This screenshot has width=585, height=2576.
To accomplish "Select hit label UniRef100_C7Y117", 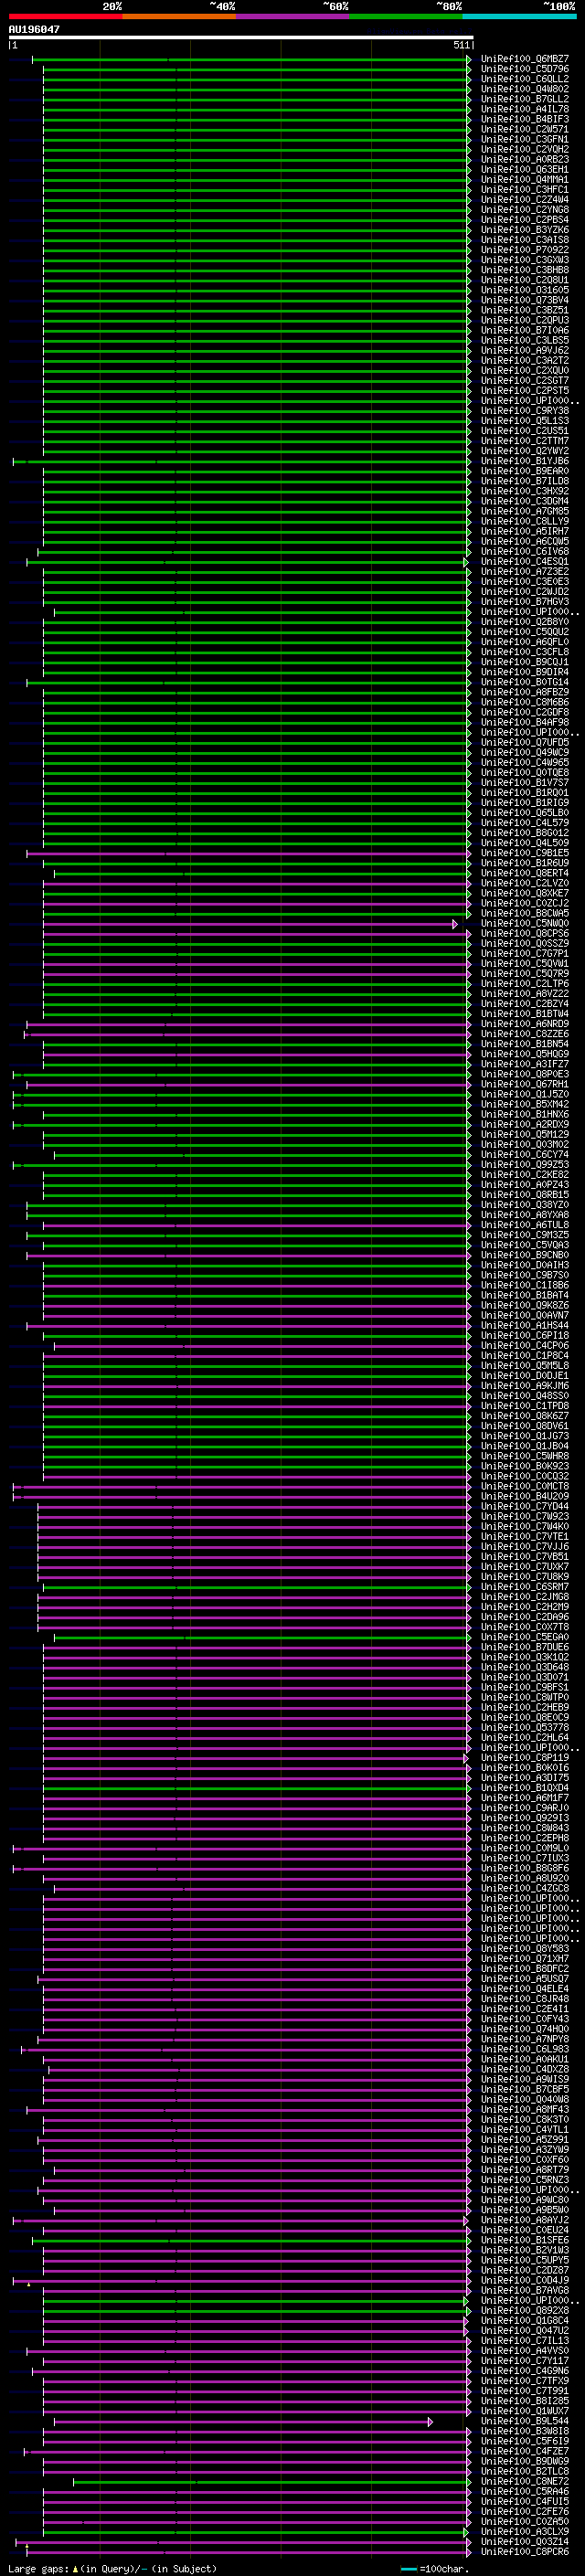I will click(x=525, y=2360).
